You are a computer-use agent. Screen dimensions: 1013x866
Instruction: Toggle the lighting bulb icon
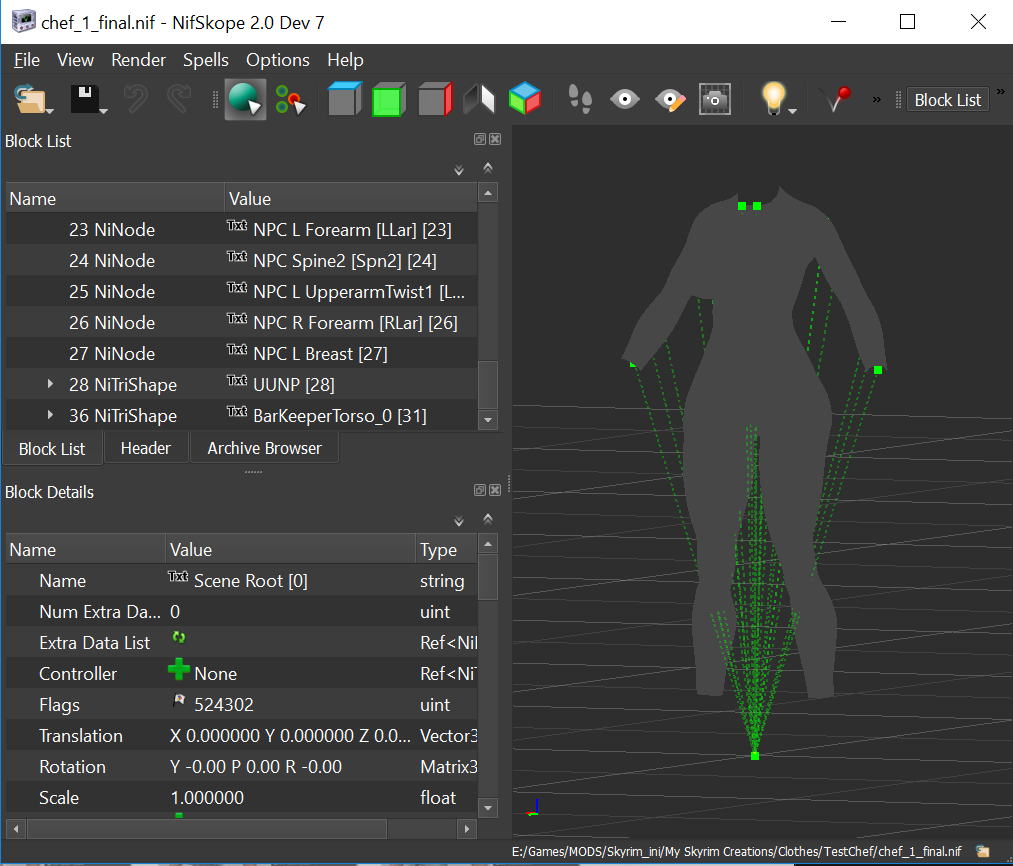pos(773,97)
